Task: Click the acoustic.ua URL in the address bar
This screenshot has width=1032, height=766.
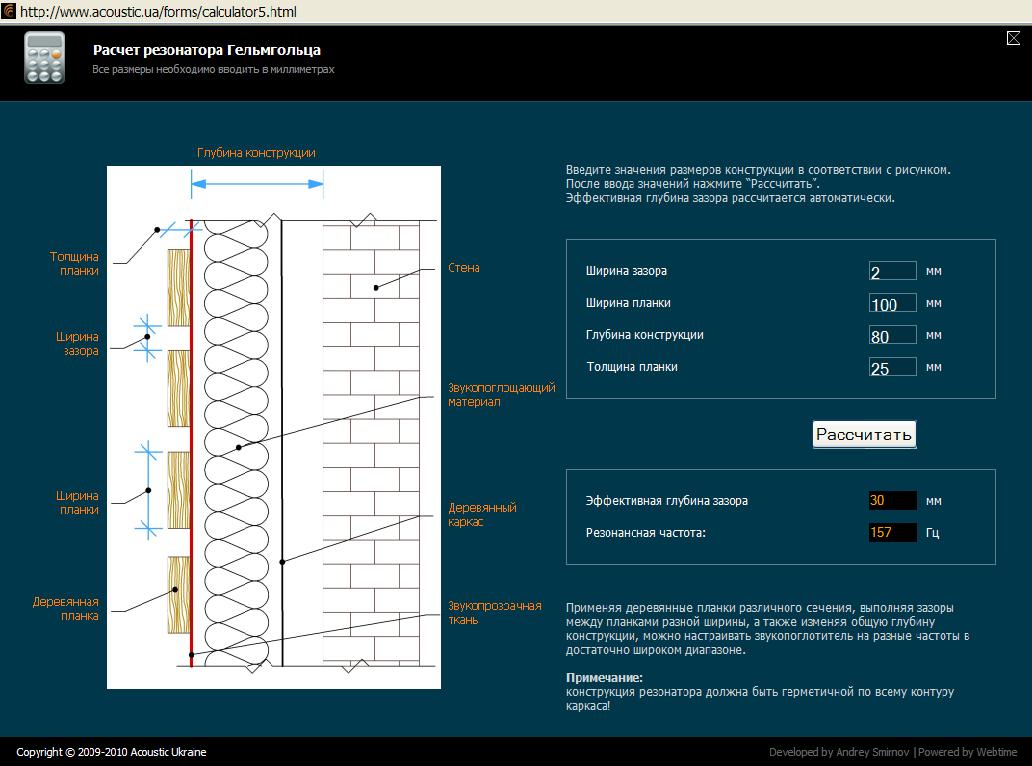Action: pos(158,12)
